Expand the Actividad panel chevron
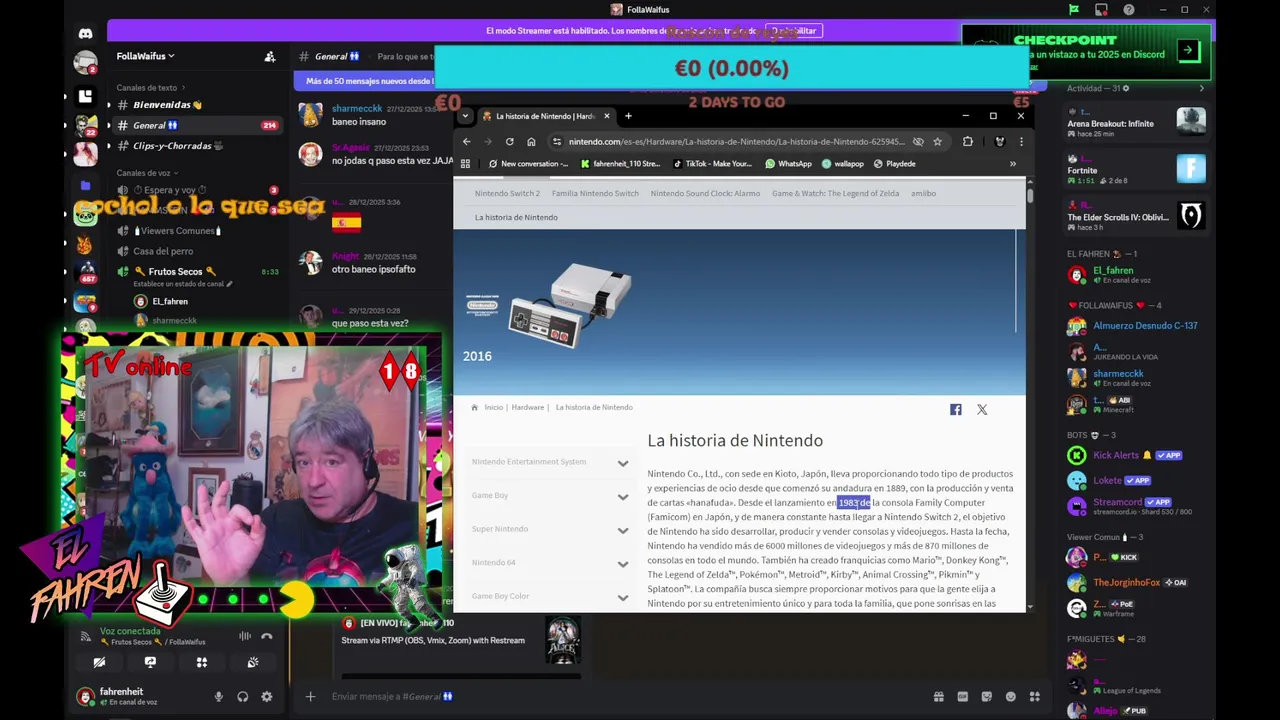 point(1202,88)
